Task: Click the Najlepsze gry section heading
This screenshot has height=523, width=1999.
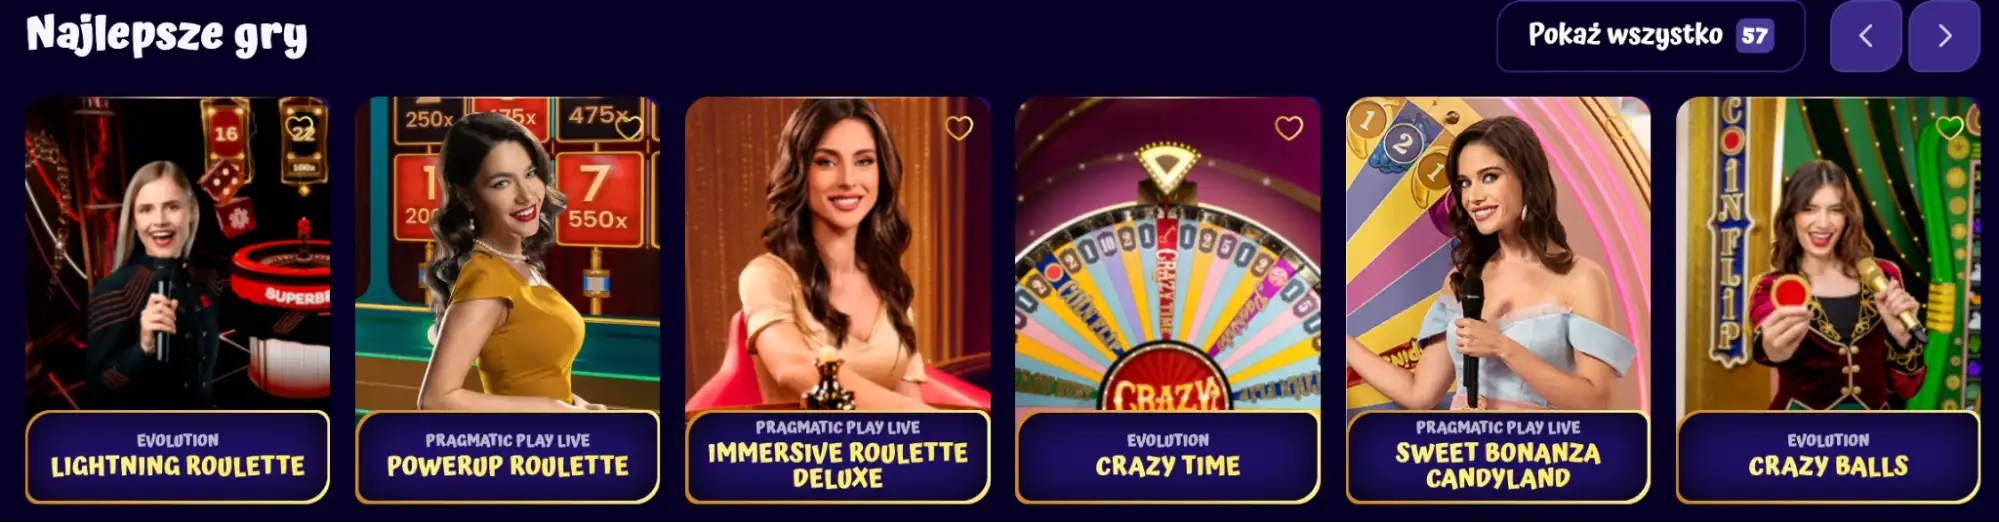Action: click(166, 36)
